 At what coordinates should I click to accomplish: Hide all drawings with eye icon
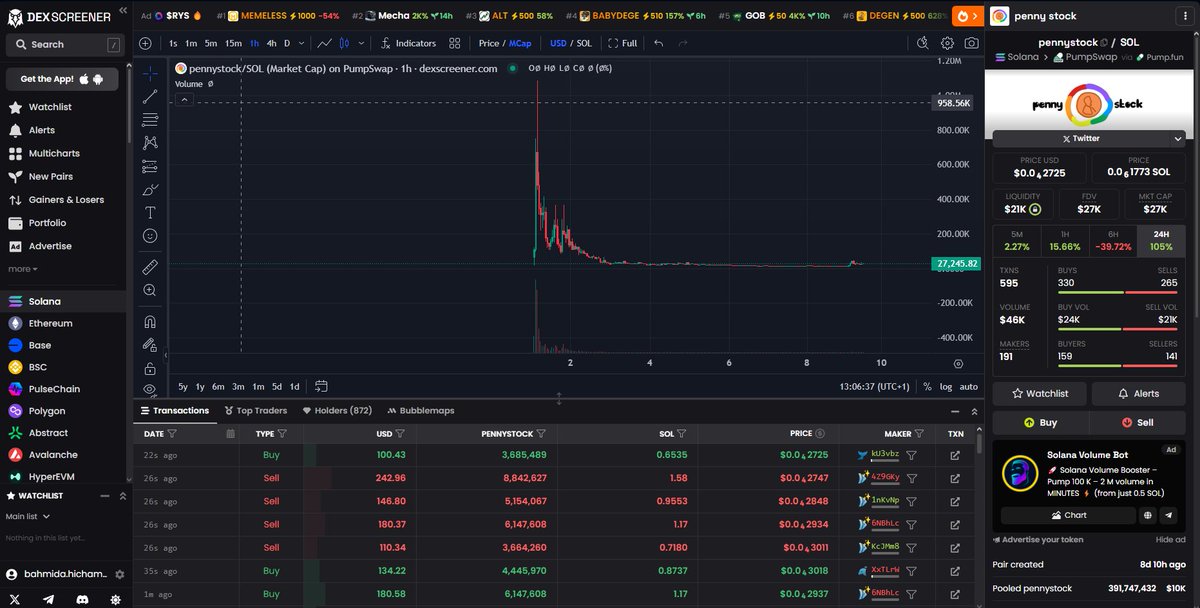(x=150, y=388)
